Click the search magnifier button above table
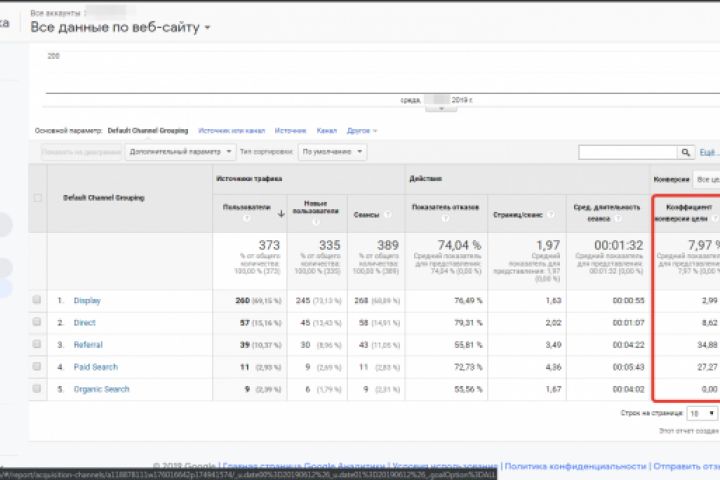 tap(686, 152)
